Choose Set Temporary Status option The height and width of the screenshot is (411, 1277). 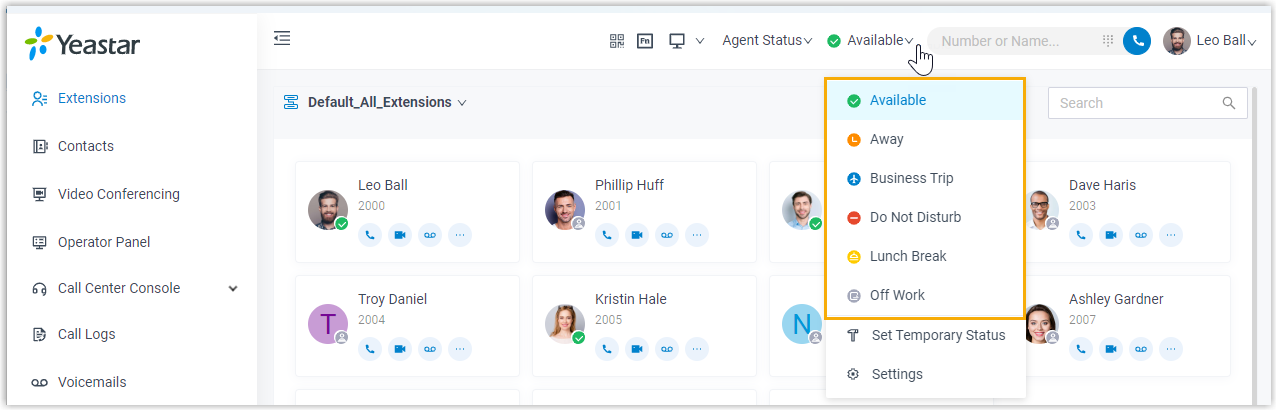(925, 335)
